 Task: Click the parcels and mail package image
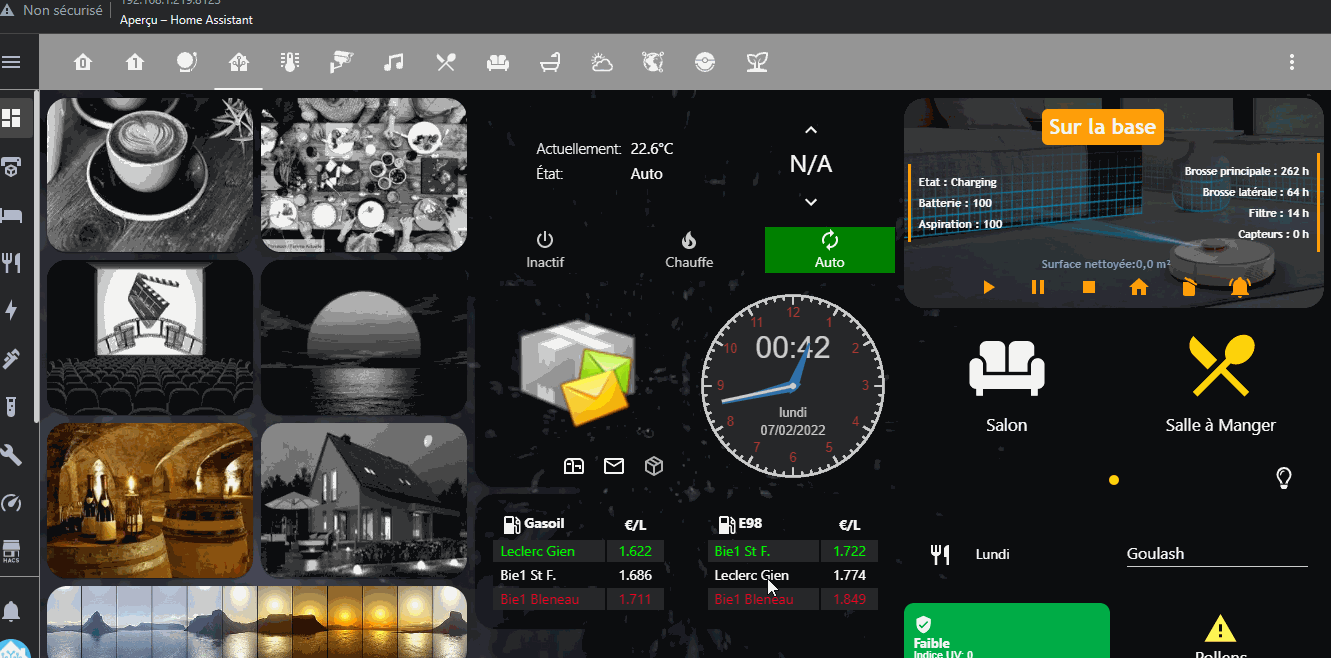[577, 372]
